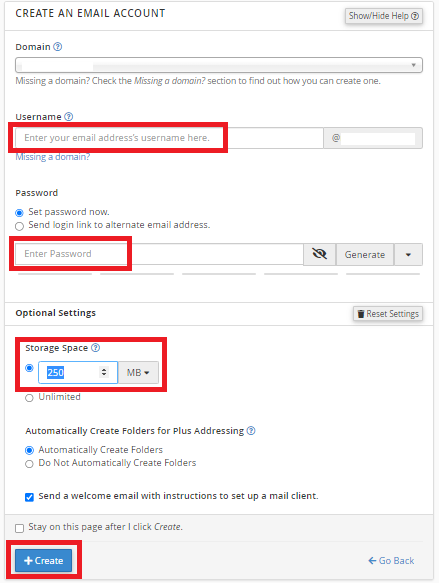Click the Create button

[43, 560]
